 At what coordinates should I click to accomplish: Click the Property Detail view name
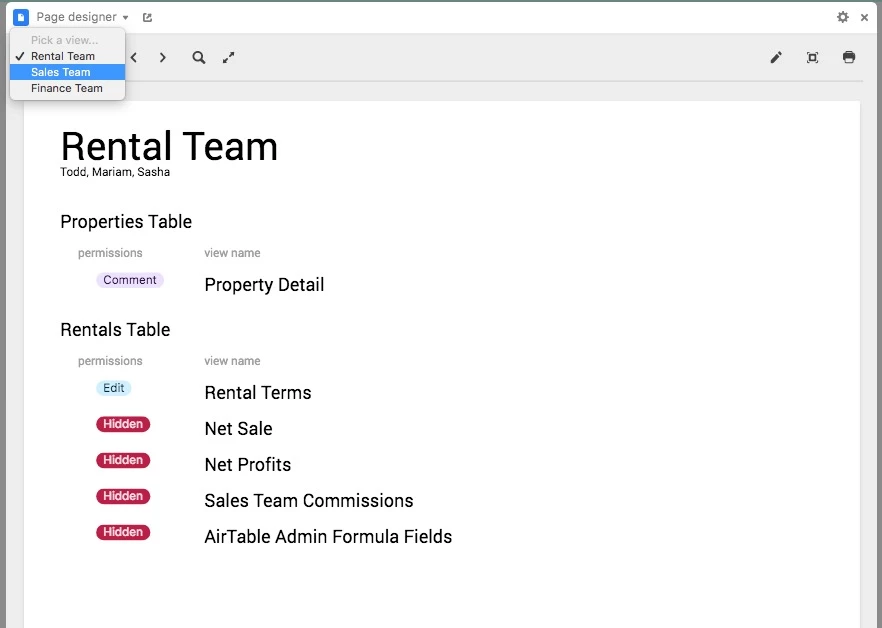pos(264,285)
